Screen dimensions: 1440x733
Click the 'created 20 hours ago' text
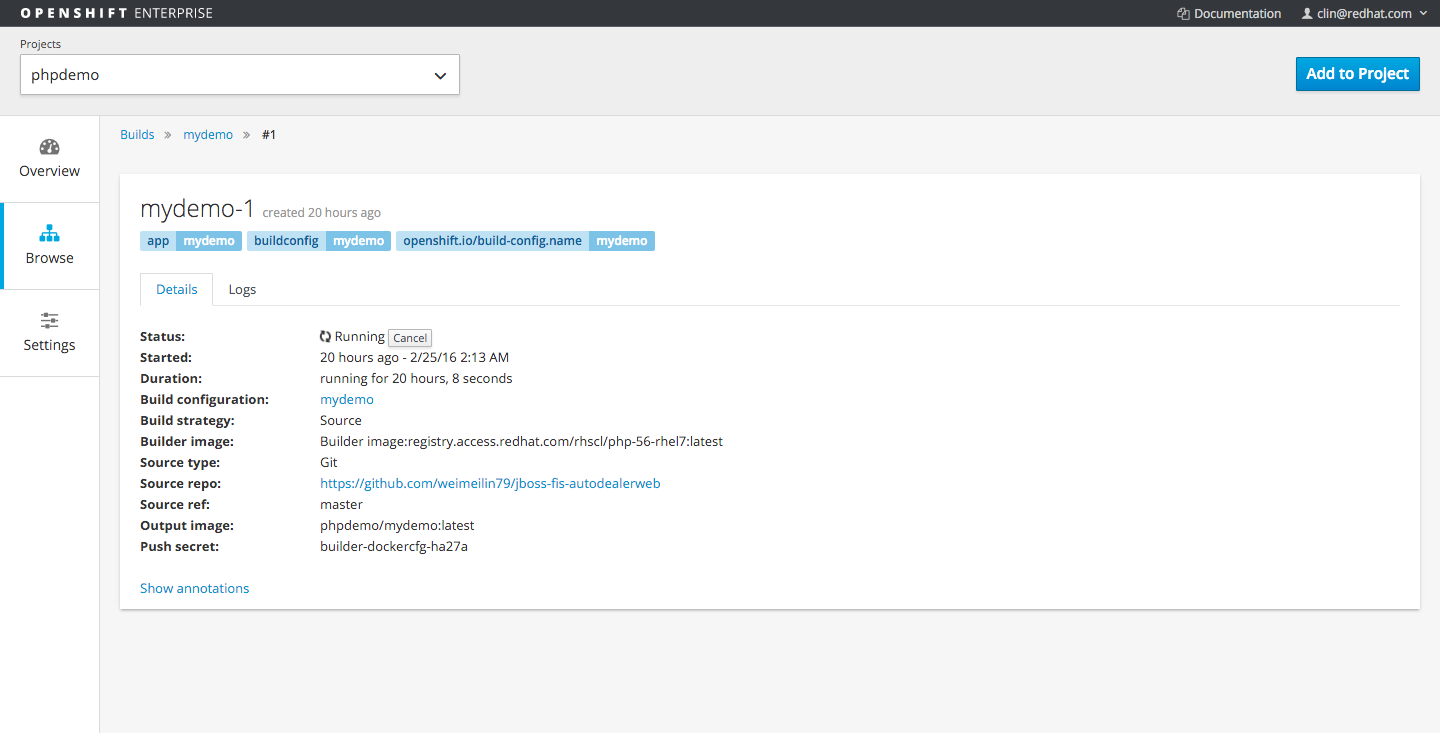321,213
